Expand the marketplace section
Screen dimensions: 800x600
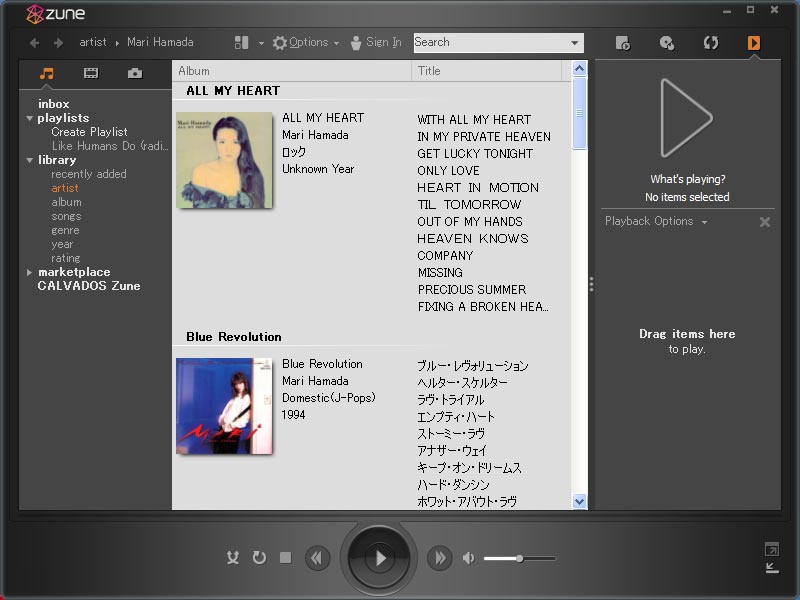pyautogui.click(x=29, y=272)
